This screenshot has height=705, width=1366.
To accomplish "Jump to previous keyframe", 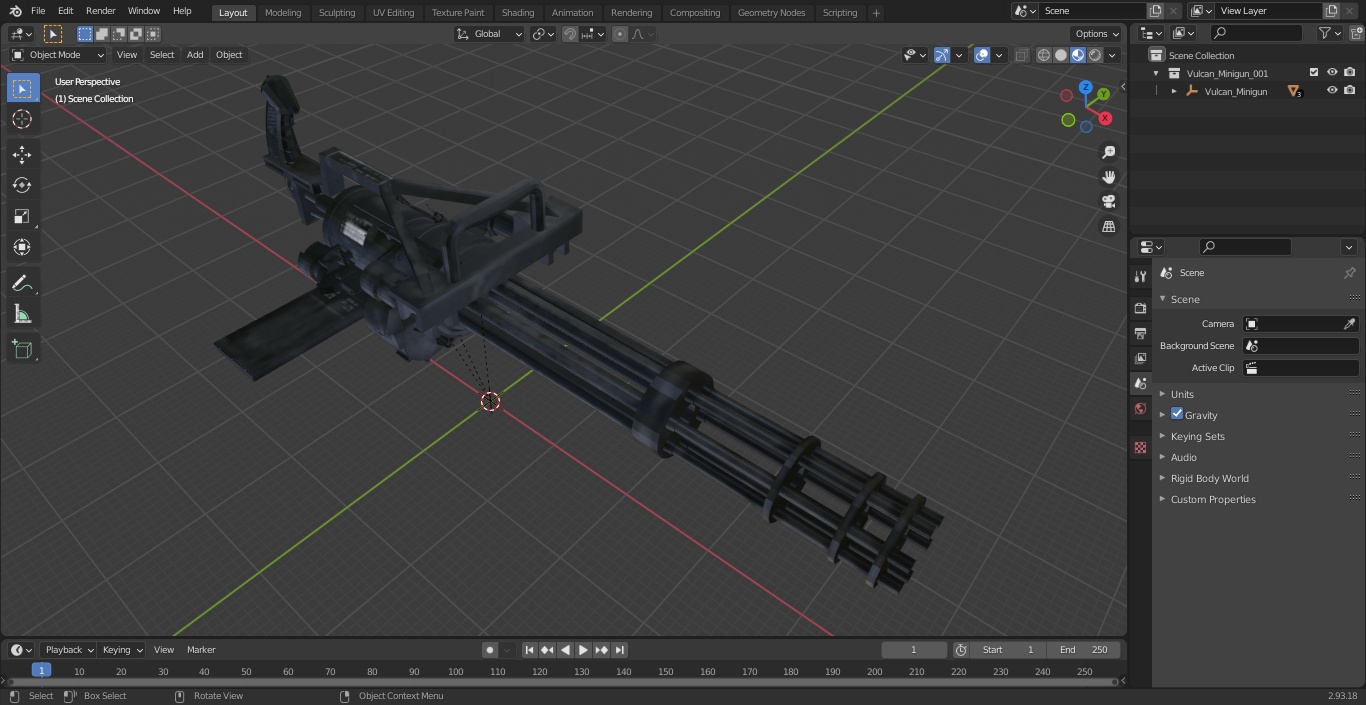I will tap(548, 650).
